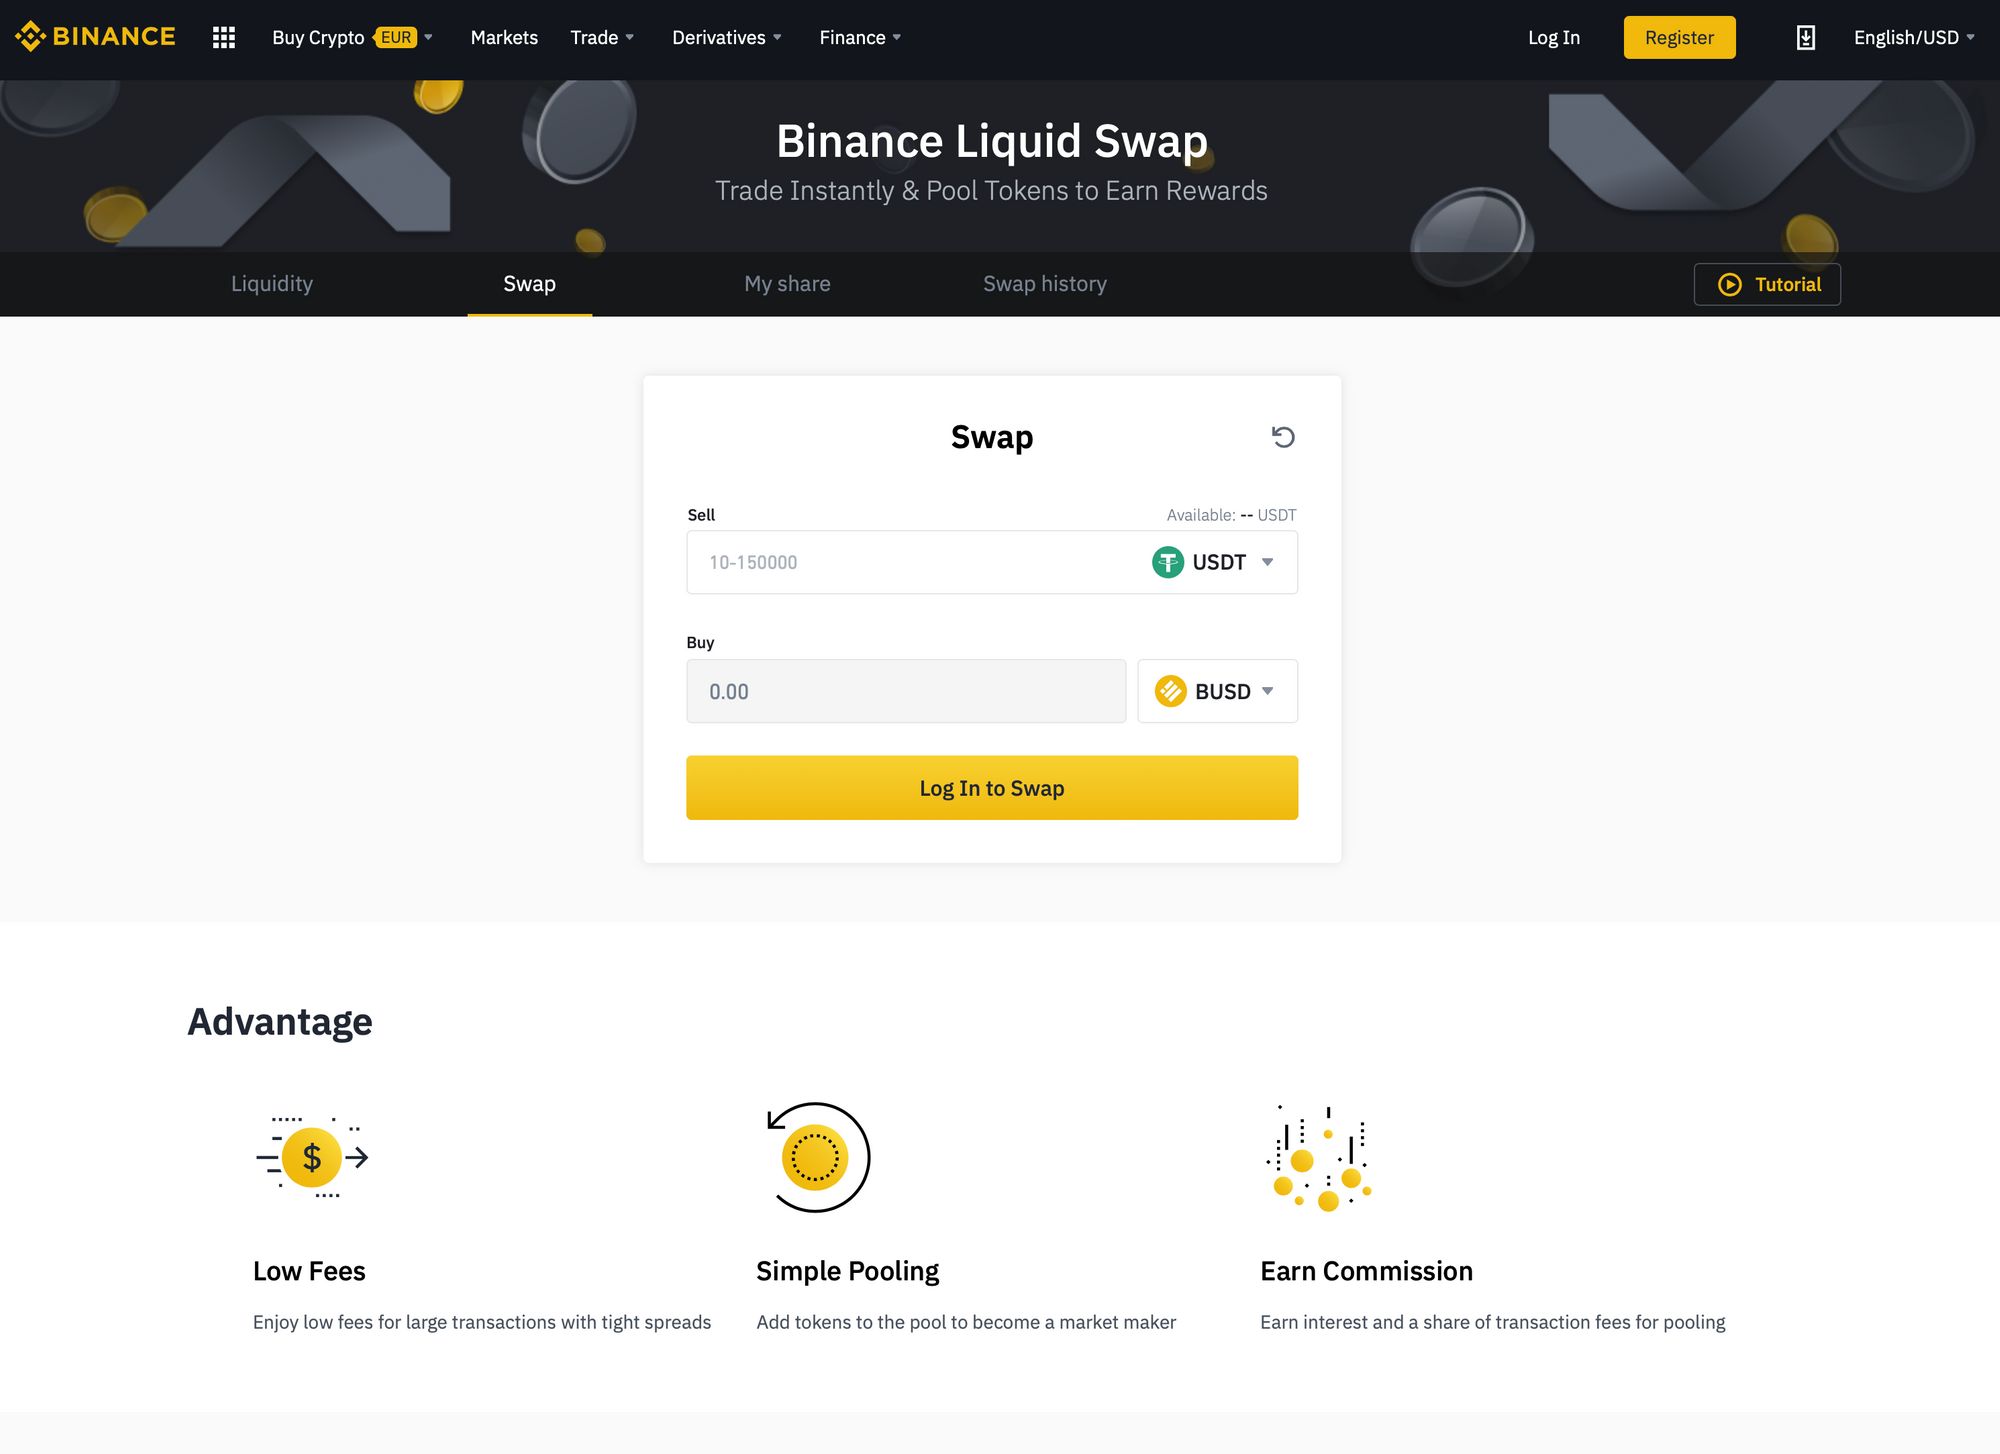Click the download app icon
The image size is (2000, 1454).
coord(1805,38)
